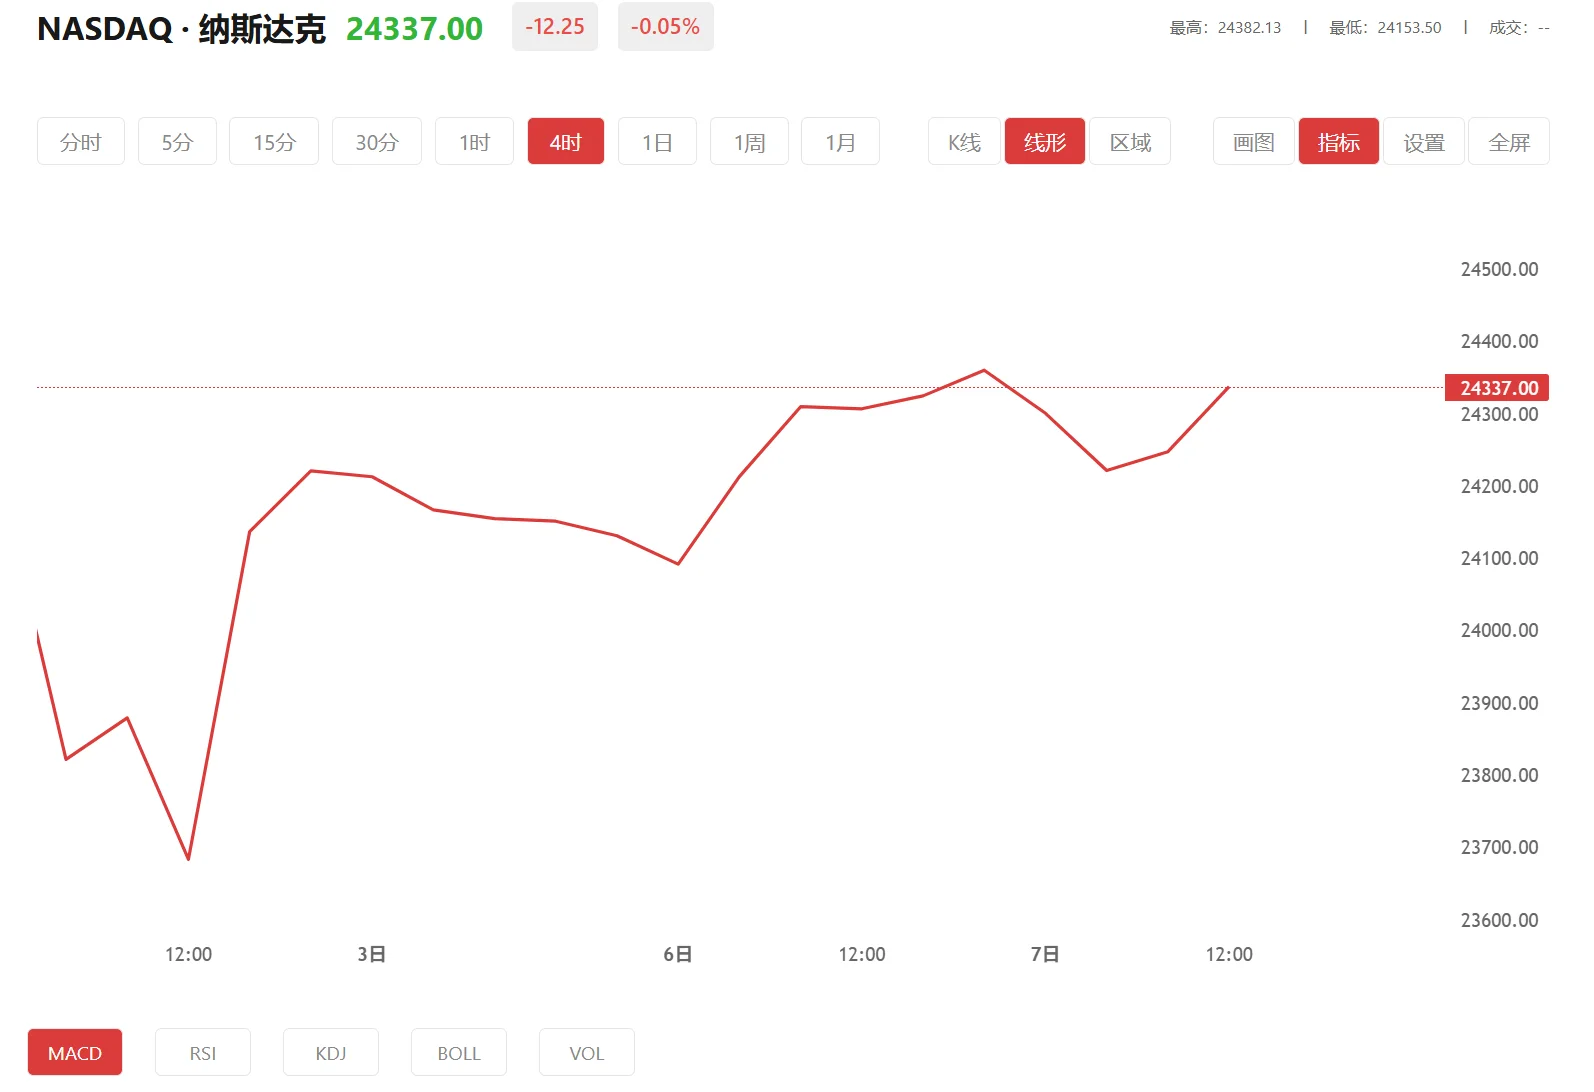Change chart type to 区域 area
Image resolution: width=1594 pixels, height=1092 pixels.
[x=1130, y=142]
